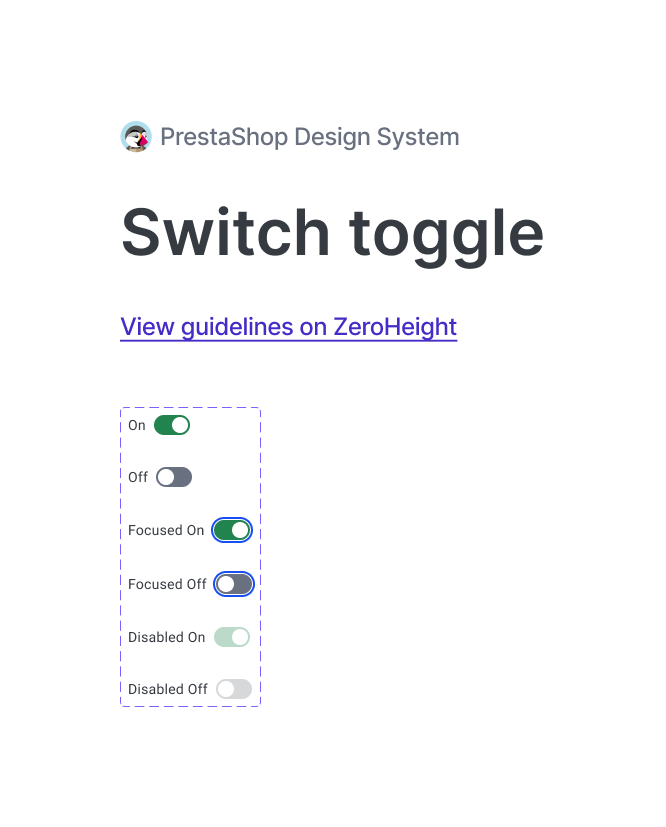
Task: Click the "Disabled Off" label
Action: (x=168, y=689)
